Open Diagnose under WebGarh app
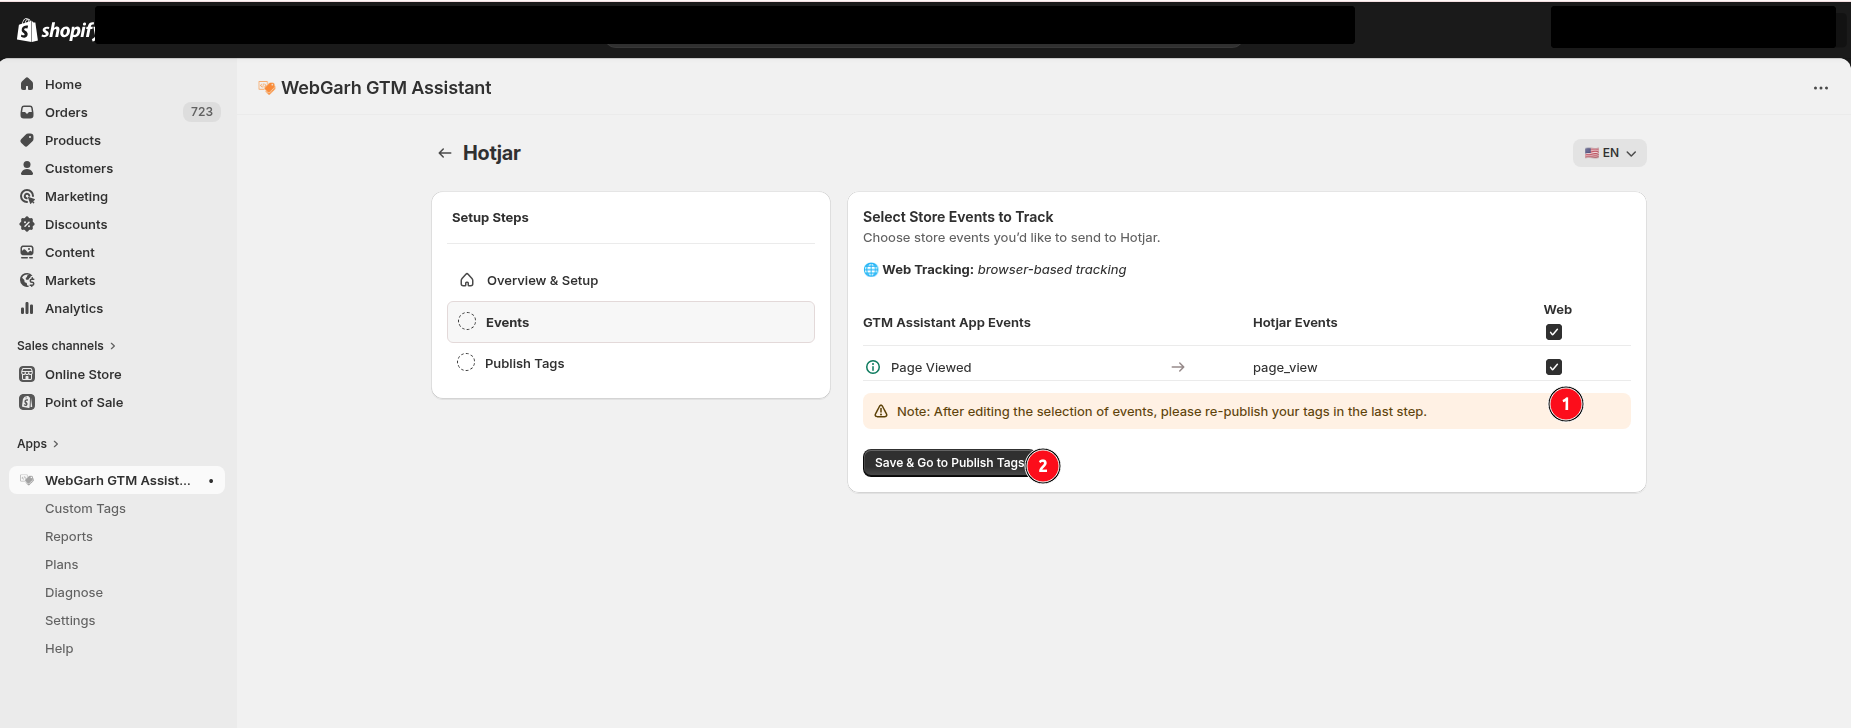Screen dimensions: 1851x728 tap(74, 592)
